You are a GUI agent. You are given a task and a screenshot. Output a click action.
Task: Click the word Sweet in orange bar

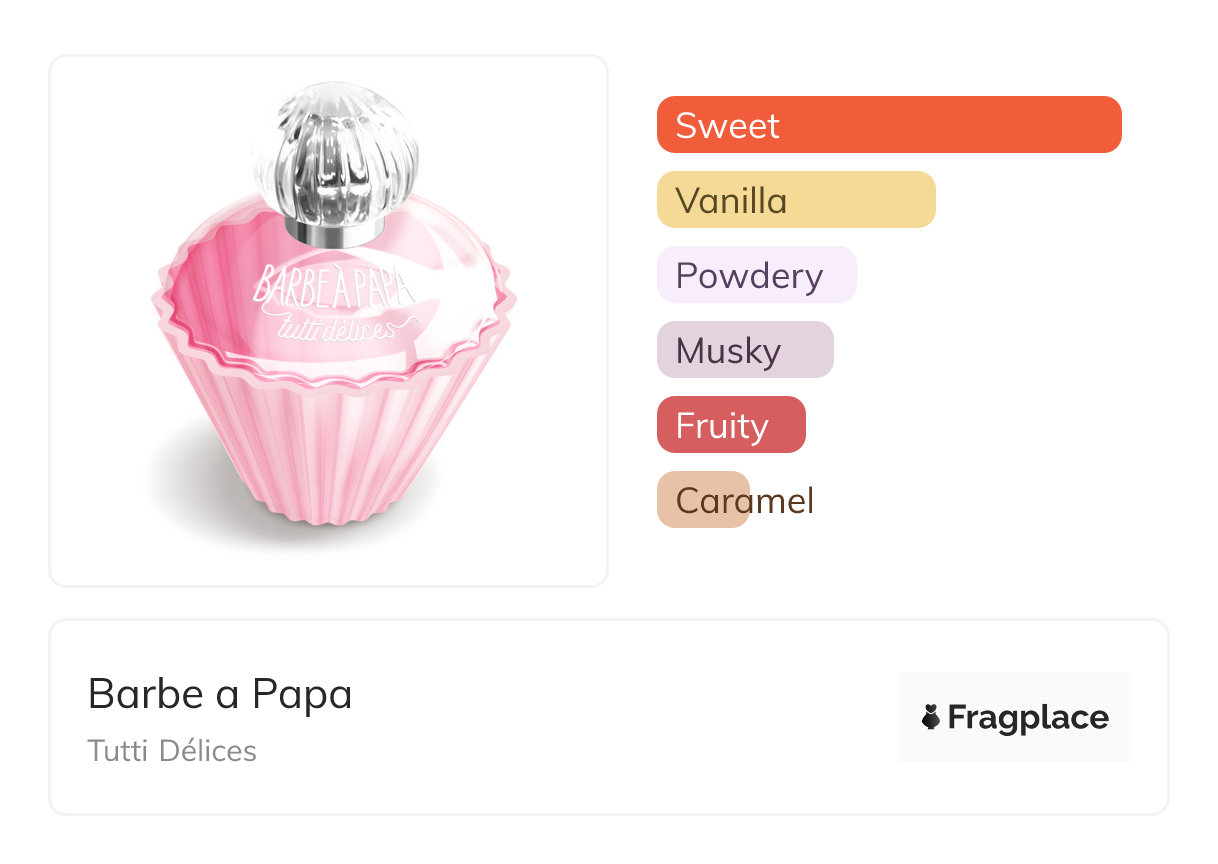point(727,125)
